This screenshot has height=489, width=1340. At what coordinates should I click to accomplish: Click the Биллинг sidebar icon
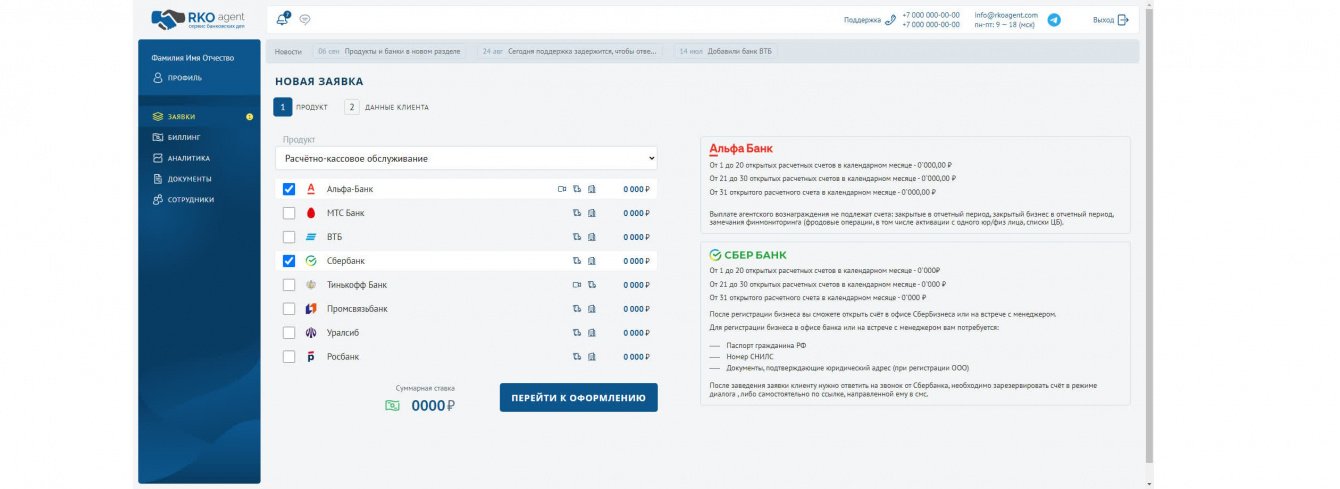[158, 137]
